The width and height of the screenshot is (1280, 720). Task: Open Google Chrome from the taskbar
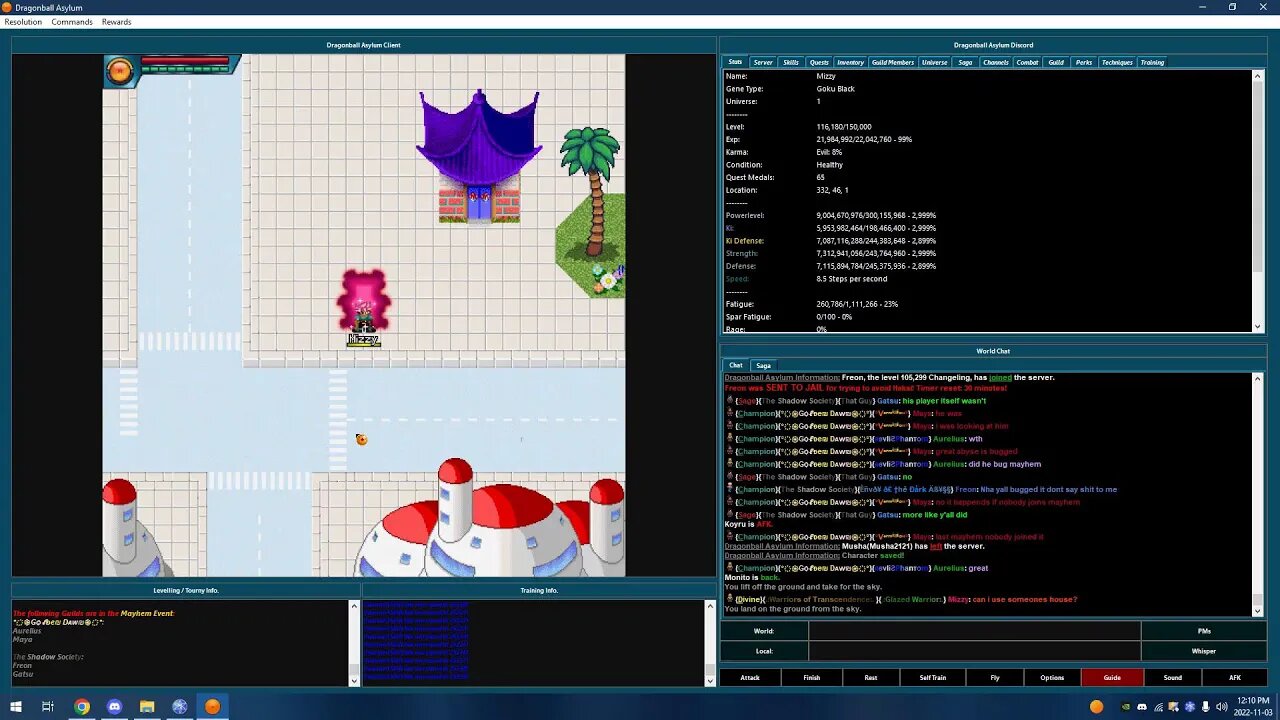[82, 706]
